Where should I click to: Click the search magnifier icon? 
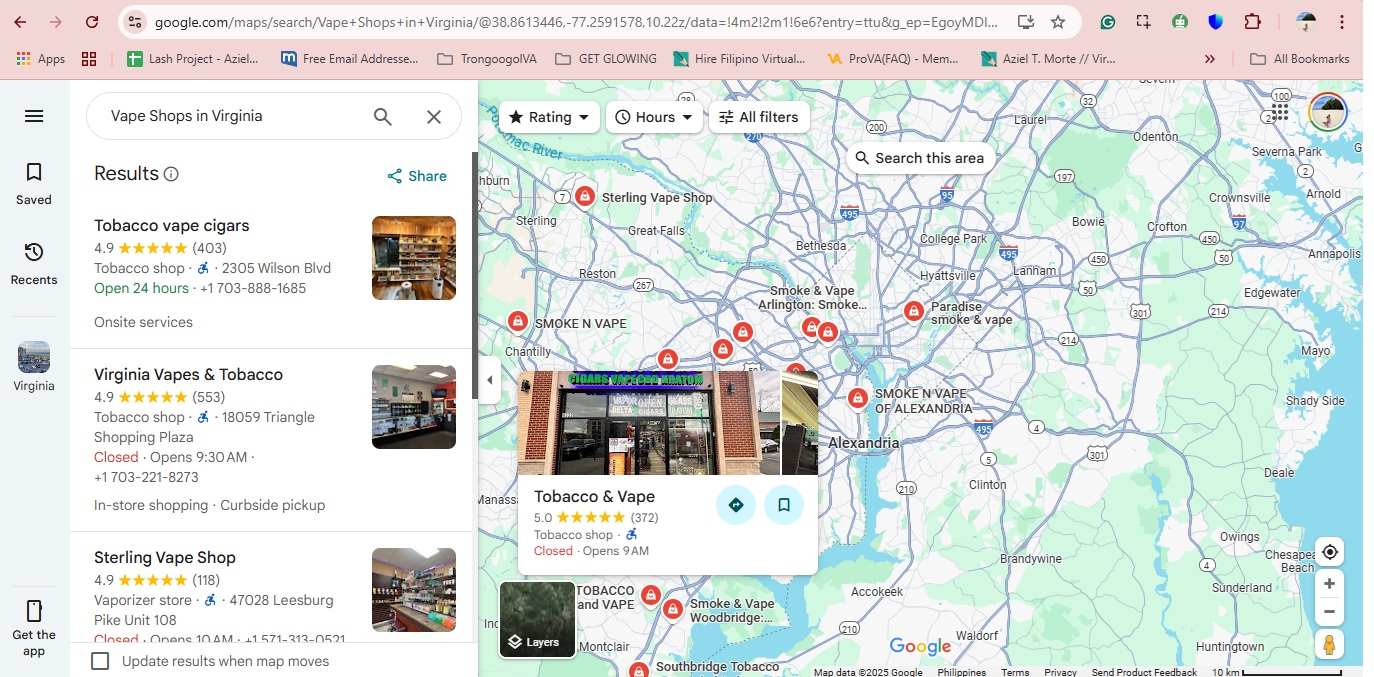pyautogui.click(x=383, y=117)
